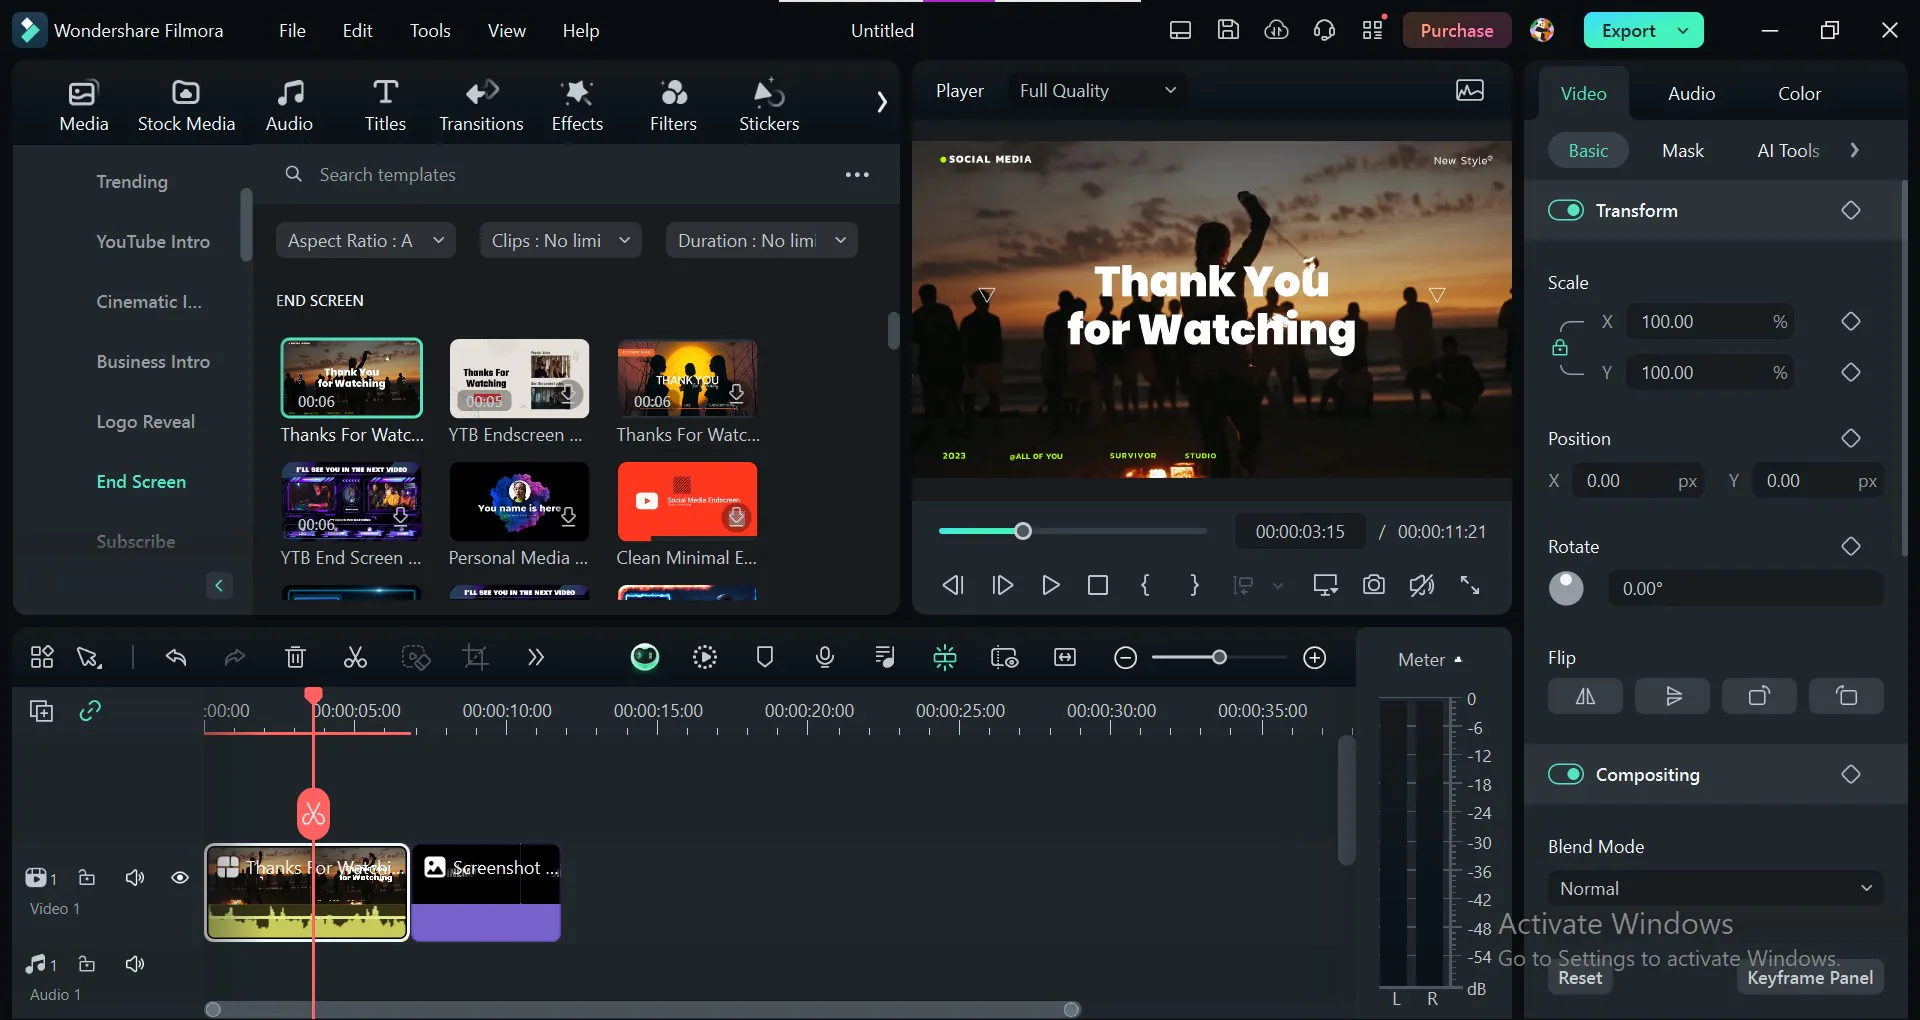
Task: Open the Duration filter dropdown
Action: pos(762,240)
